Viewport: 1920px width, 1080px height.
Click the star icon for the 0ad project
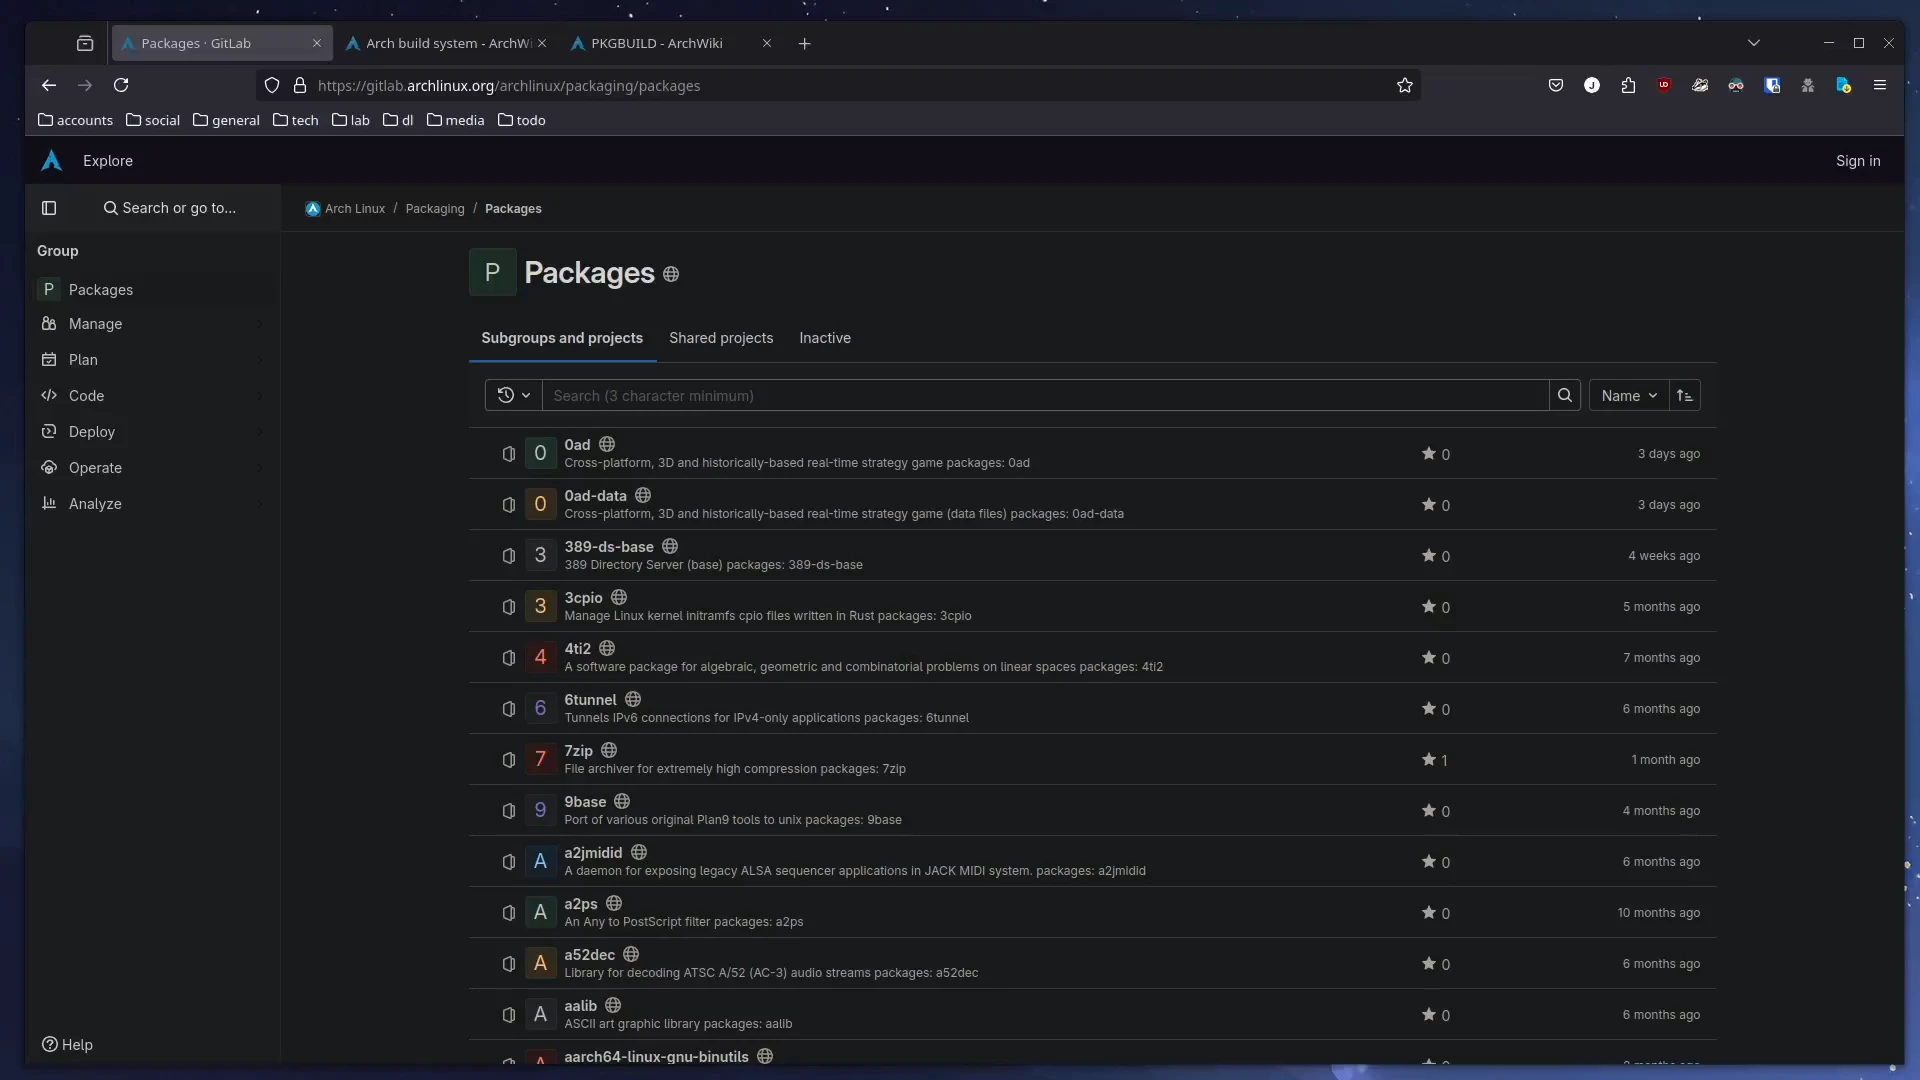click(x=1429, y=454)
